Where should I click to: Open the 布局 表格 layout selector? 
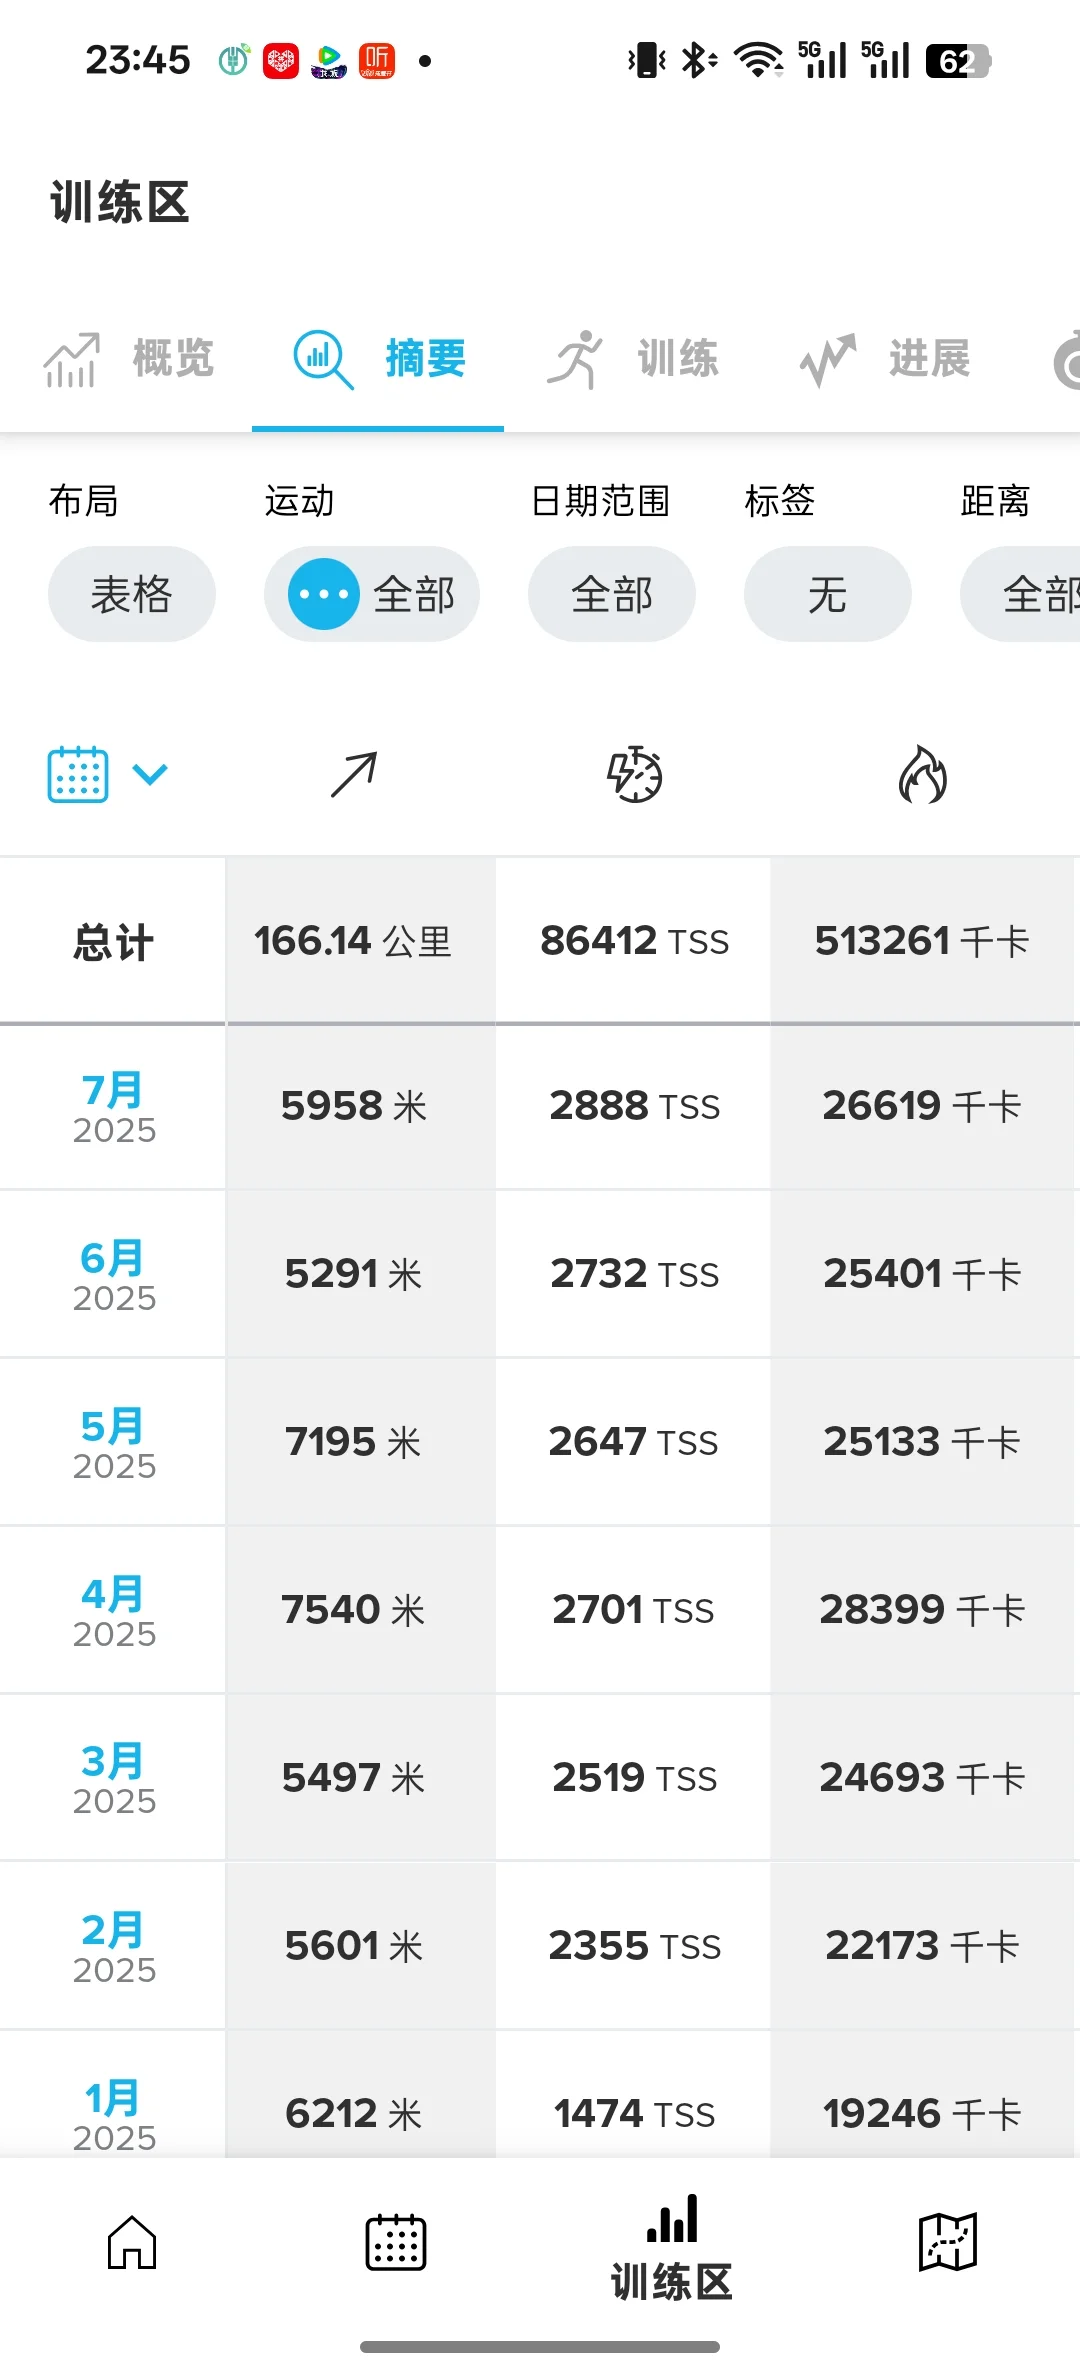coord(132,594)
